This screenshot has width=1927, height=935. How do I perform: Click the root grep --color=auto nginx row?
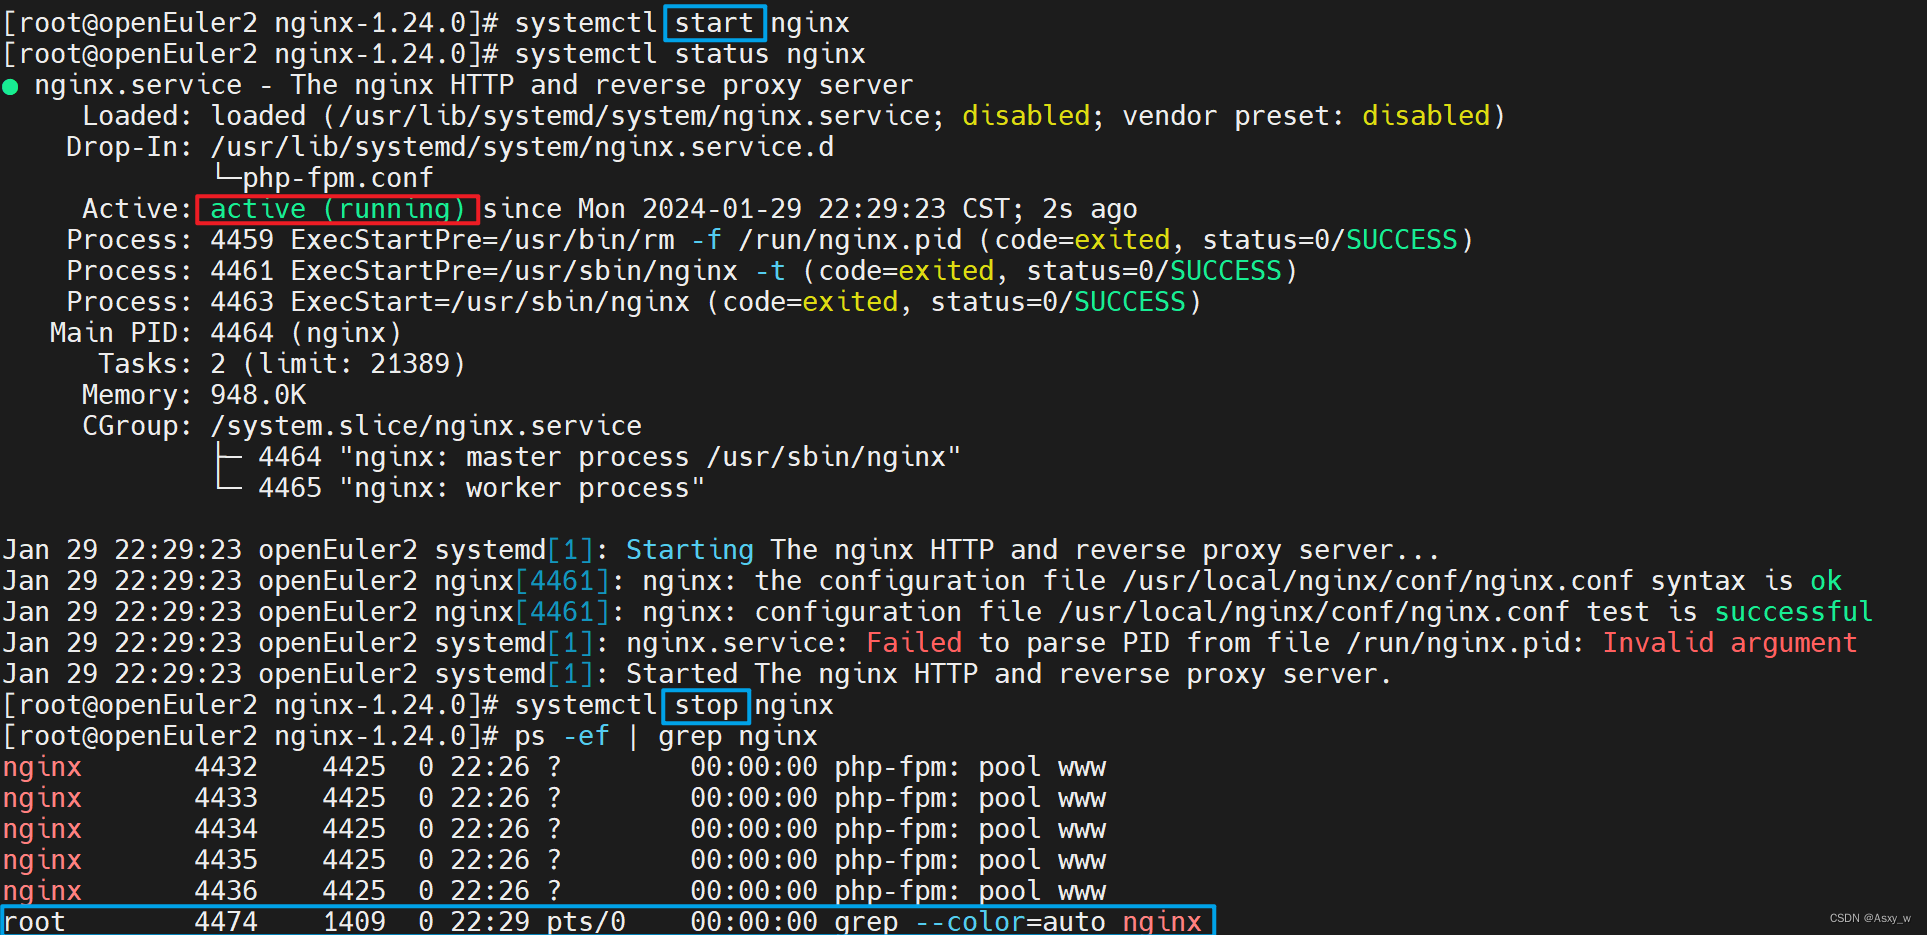tap(608, 921)
